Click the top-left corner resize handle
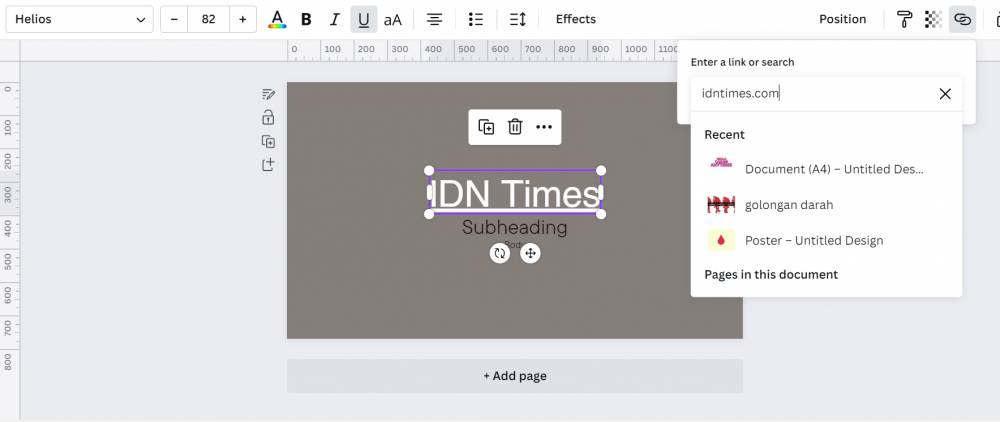The width and height of the screenshot is (1000, 422). click(x=429, y=170)
